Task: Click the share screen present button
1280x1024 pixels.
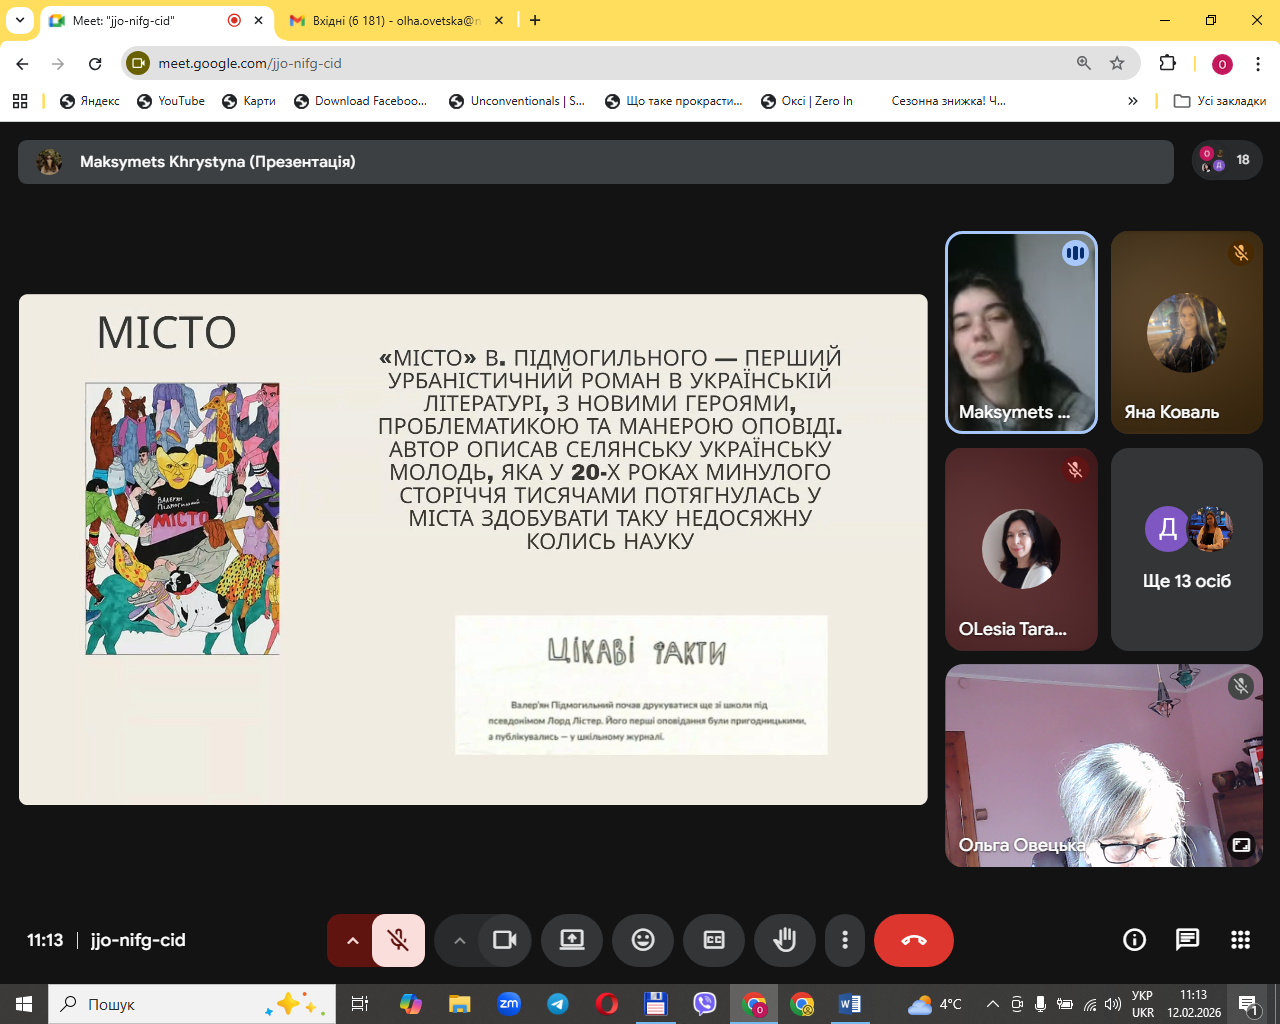Action: pos(572,940)
